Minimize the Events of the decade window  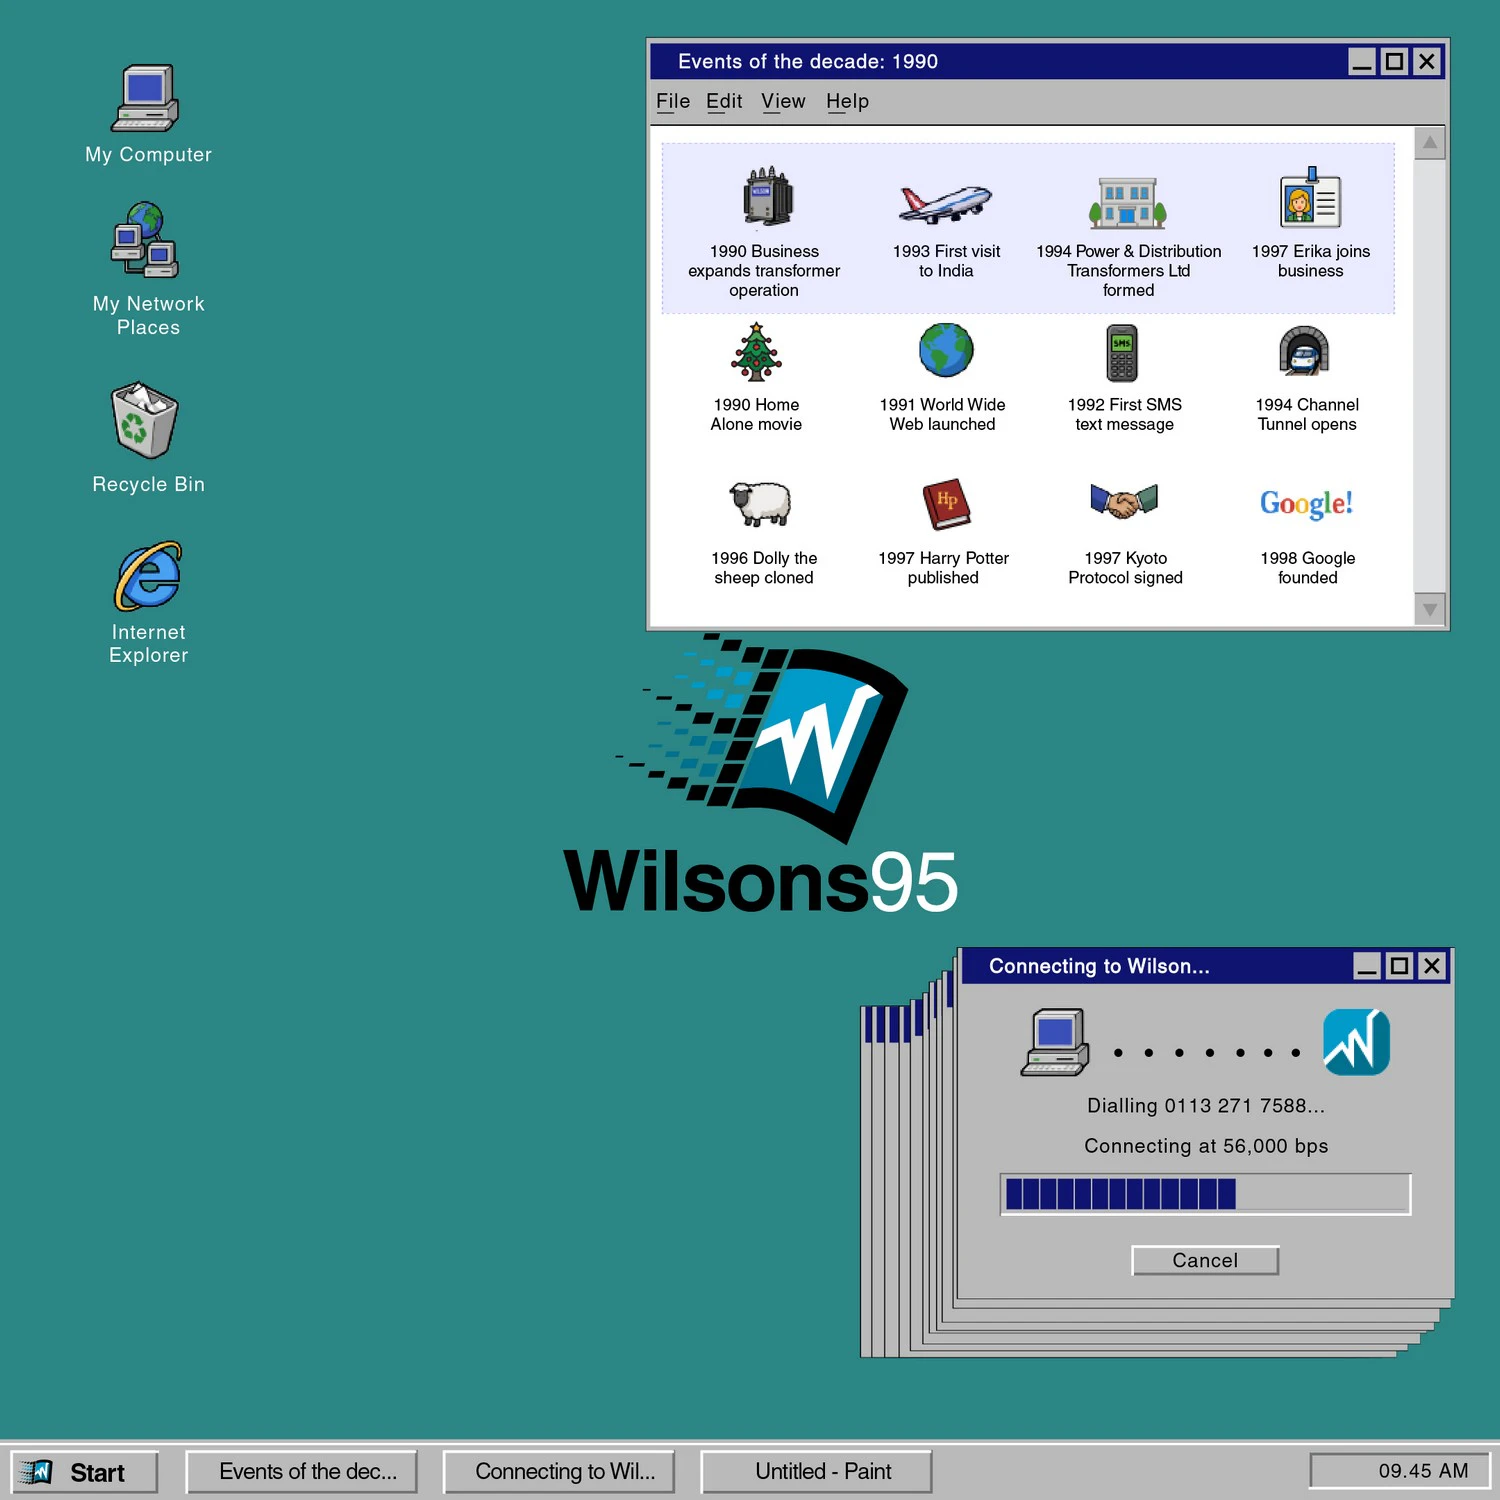(1362, 62)
